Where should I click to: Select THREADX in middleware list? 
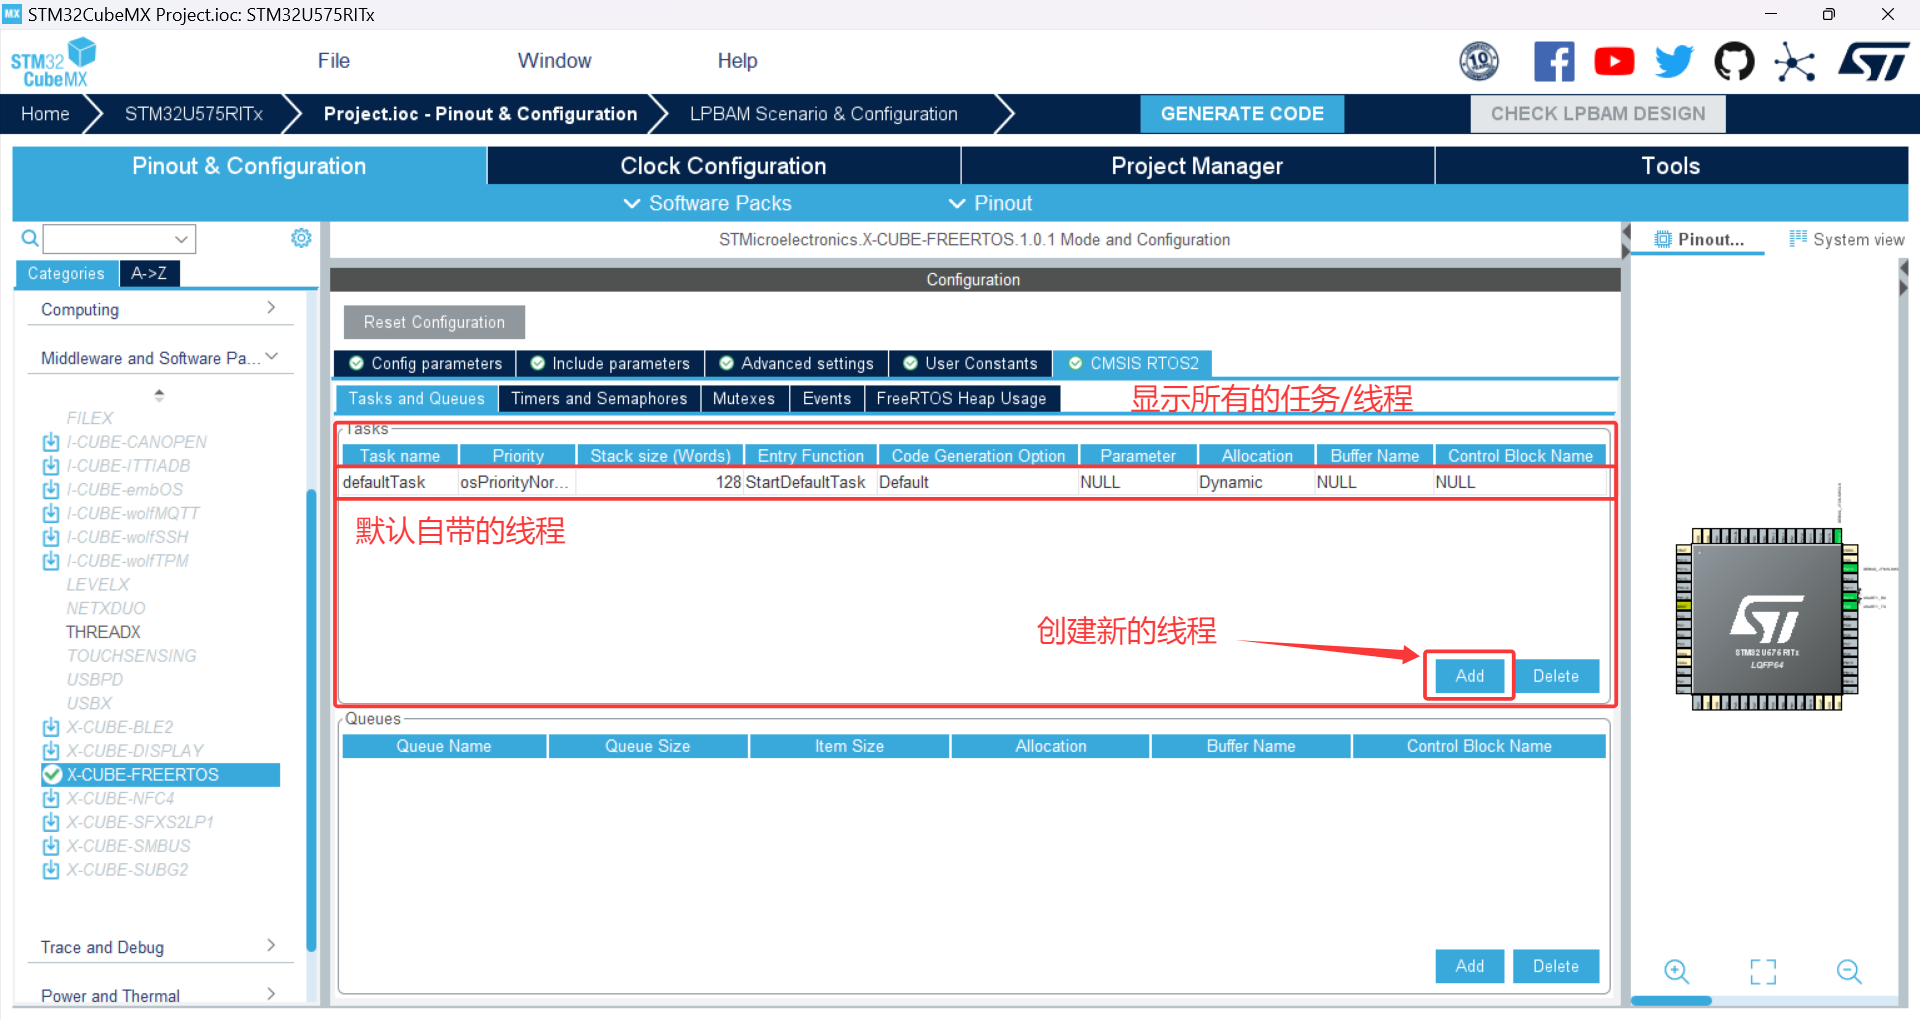(x=103, y=632)
